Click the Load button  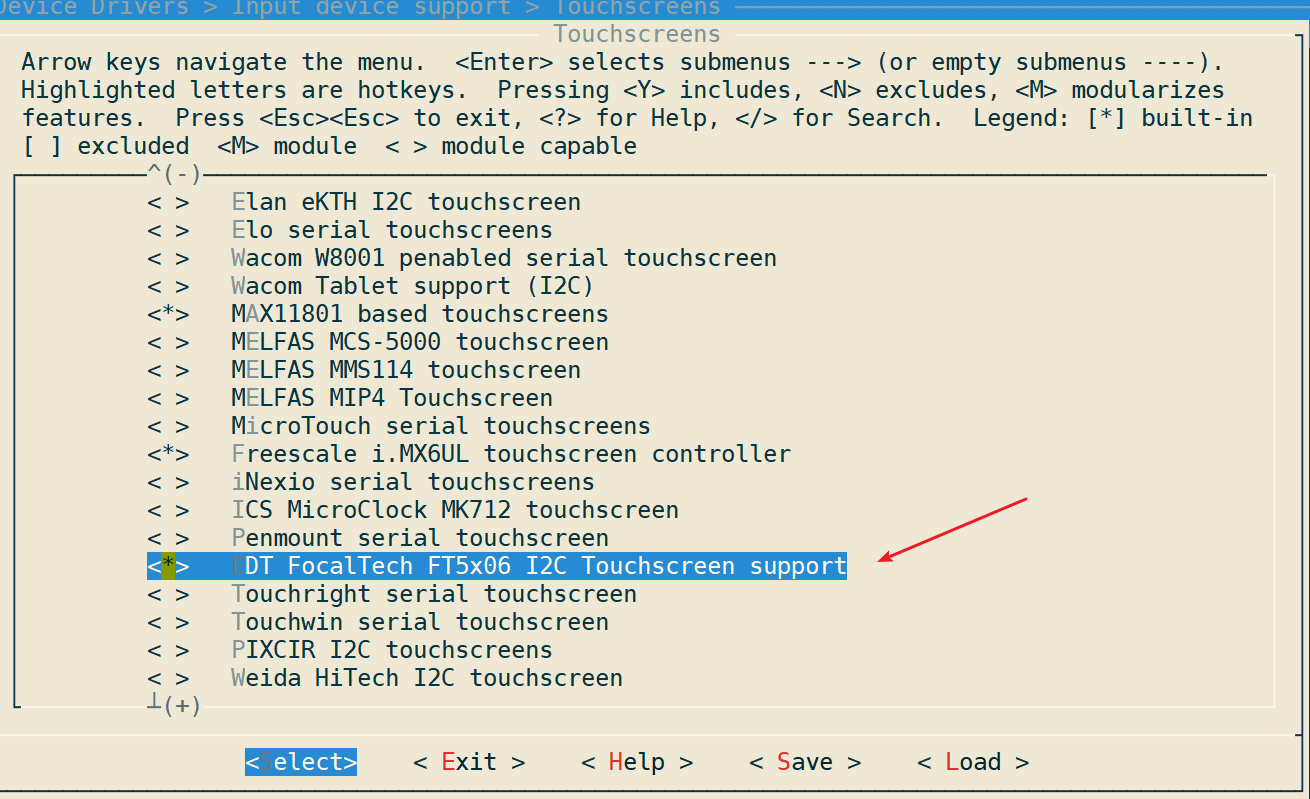pos(973,762)
